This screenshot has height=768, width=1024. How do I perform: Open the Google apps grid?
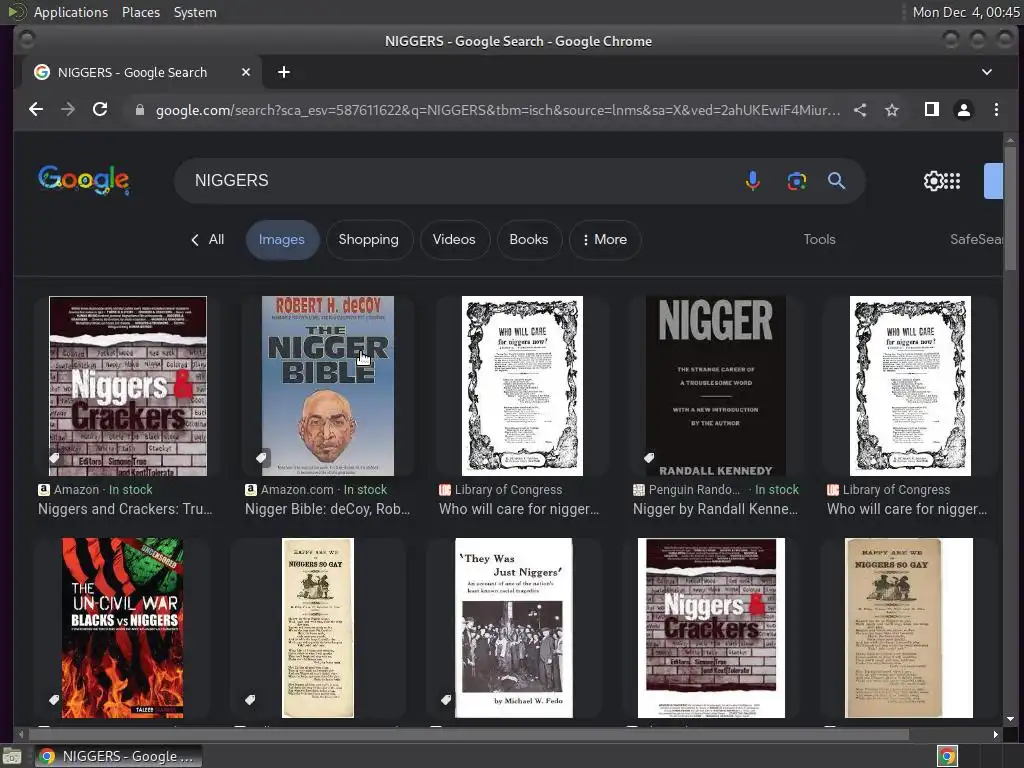(x=952, y=181)
